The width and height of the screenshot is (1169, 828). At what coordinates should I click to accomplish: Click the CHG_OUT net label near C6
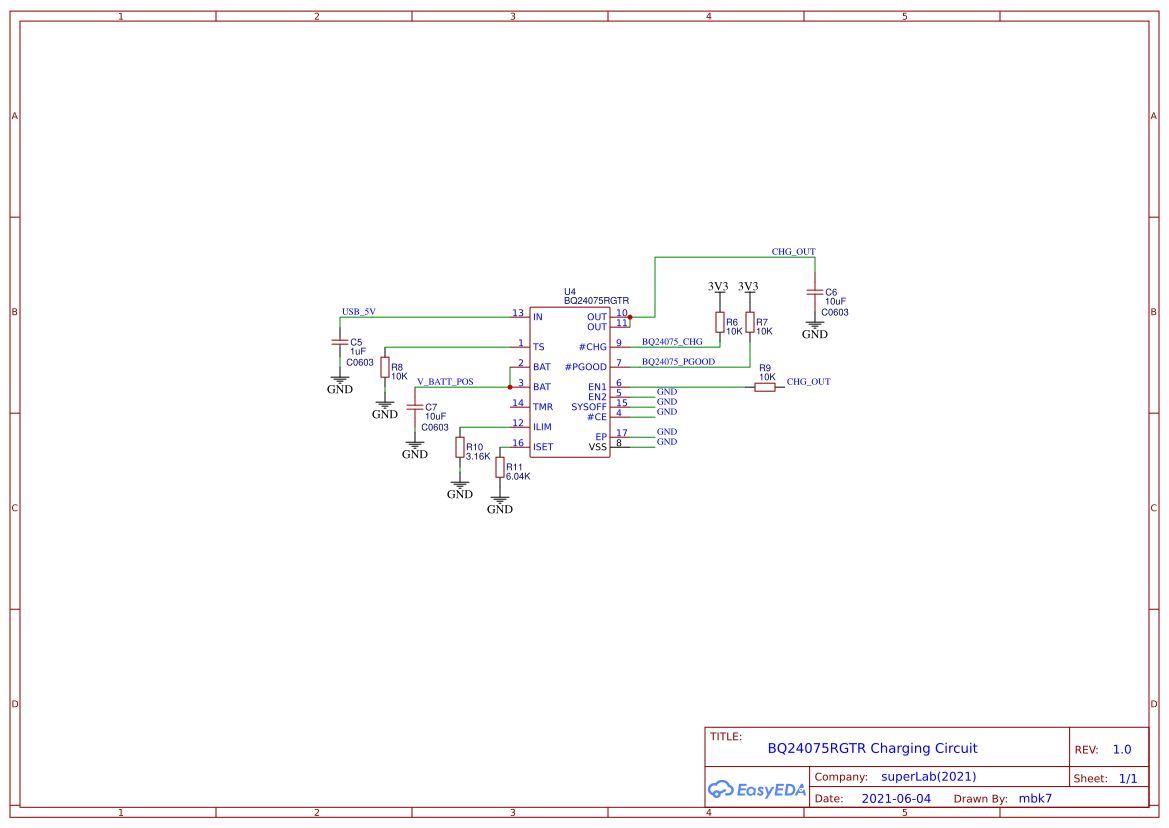click(x=794, y=252)
